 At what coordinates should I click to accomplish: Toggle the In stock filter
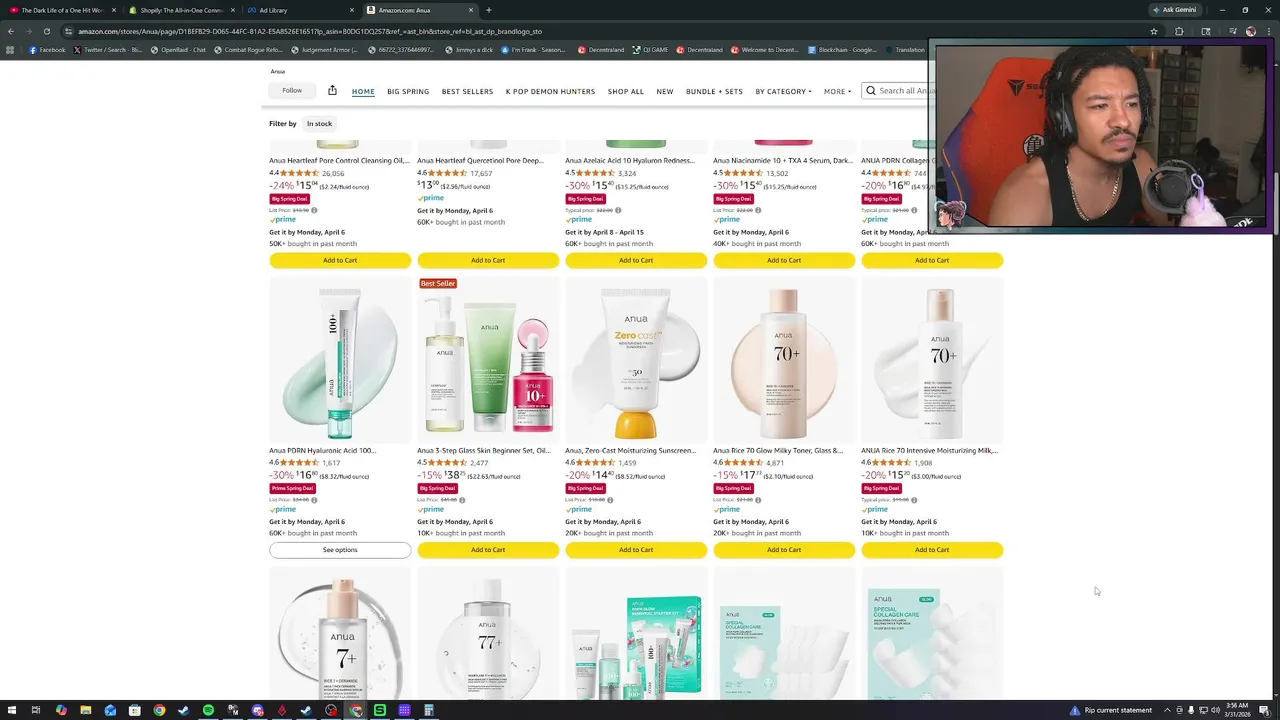(319, 123)
